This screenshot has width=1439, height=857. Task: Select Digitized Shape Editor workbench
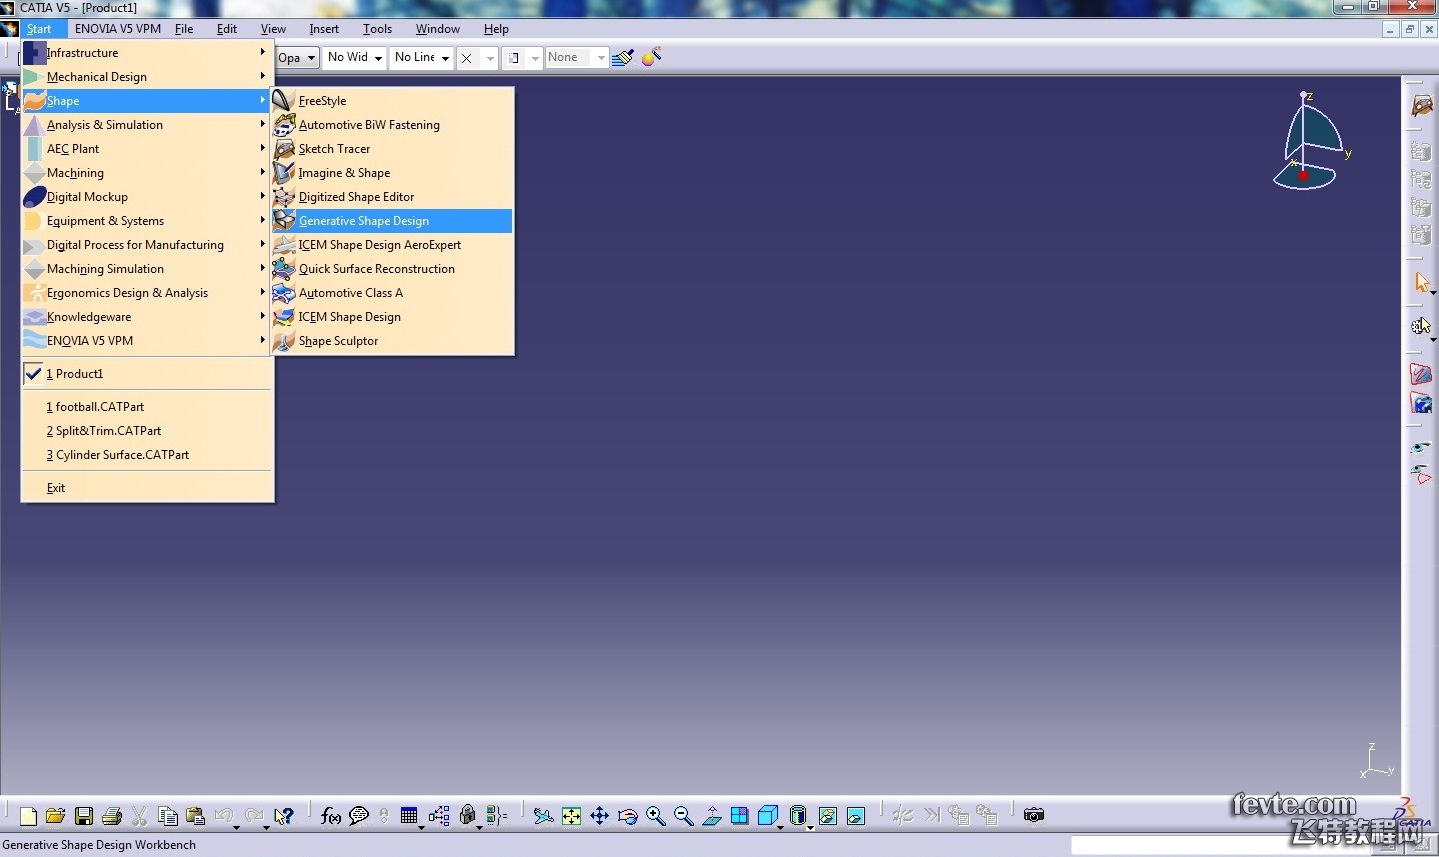coord(392,197)
